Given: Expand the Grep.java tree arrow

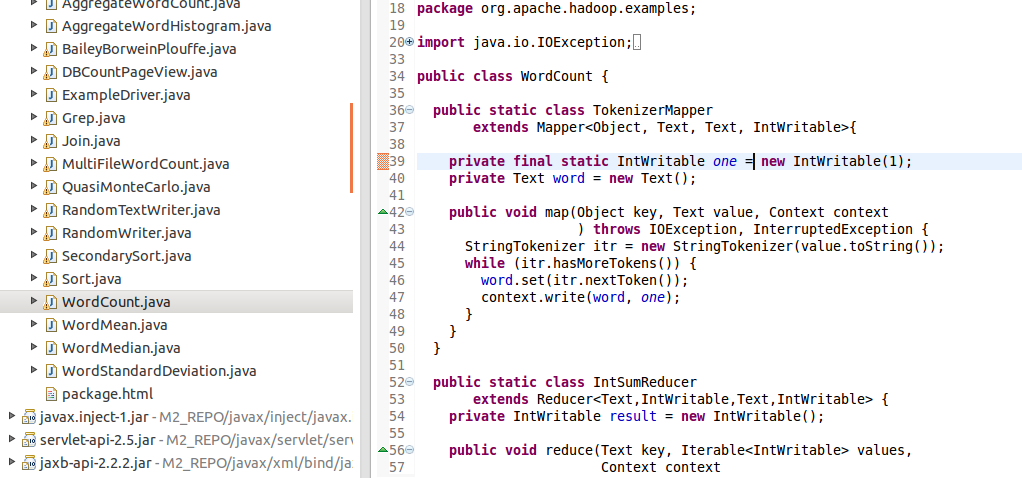Looking at the screenshot, I should (x=34, y=118).
